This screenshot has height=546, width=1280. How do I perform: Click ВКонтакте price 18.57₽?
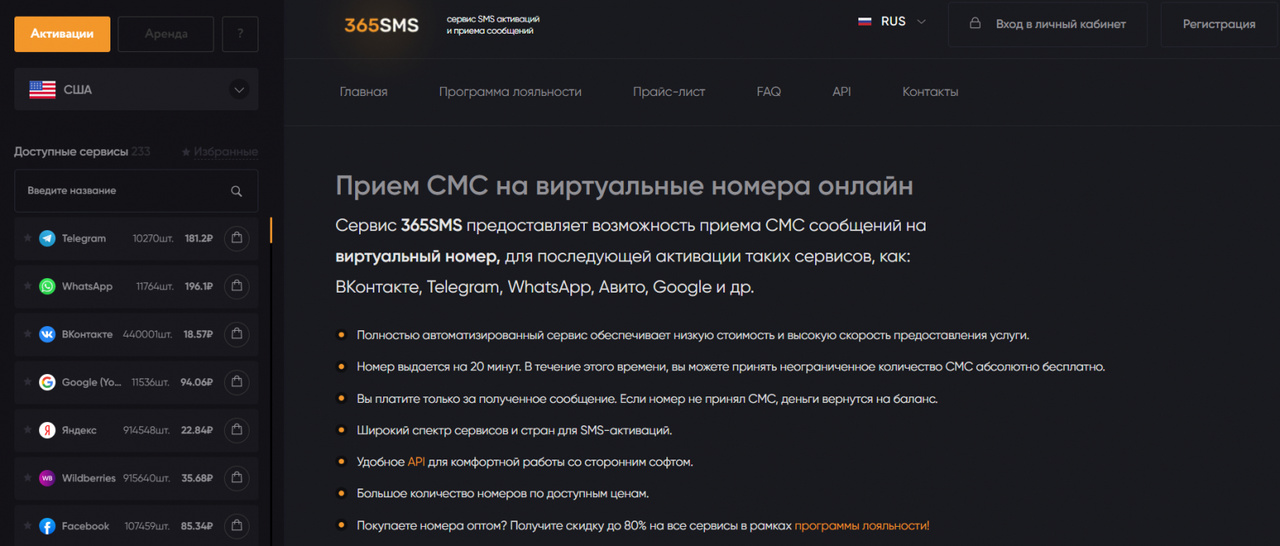tap(198, 334)
